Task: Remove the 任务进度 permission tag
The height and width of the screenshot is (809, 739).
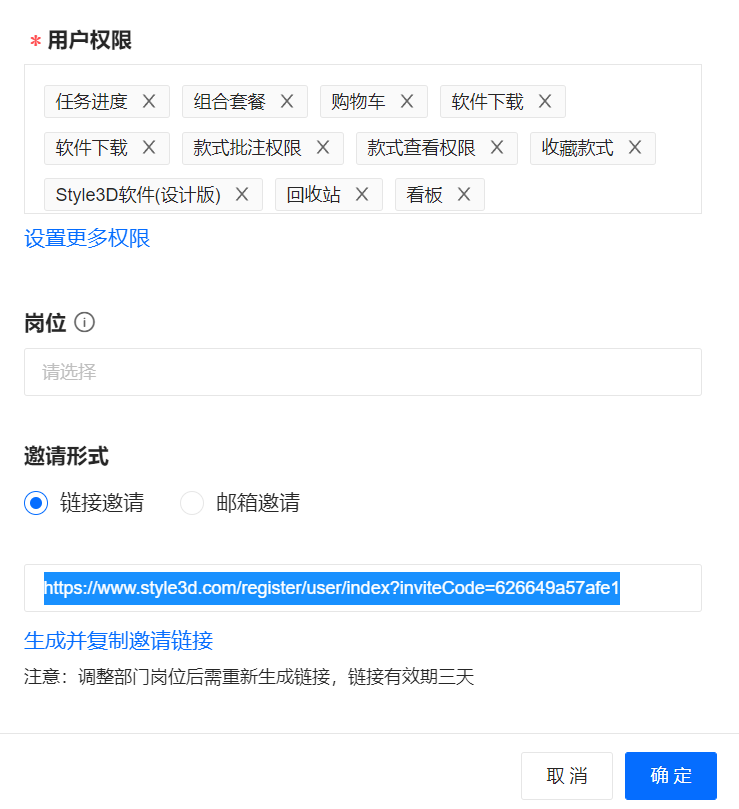Action: [149, 101]
